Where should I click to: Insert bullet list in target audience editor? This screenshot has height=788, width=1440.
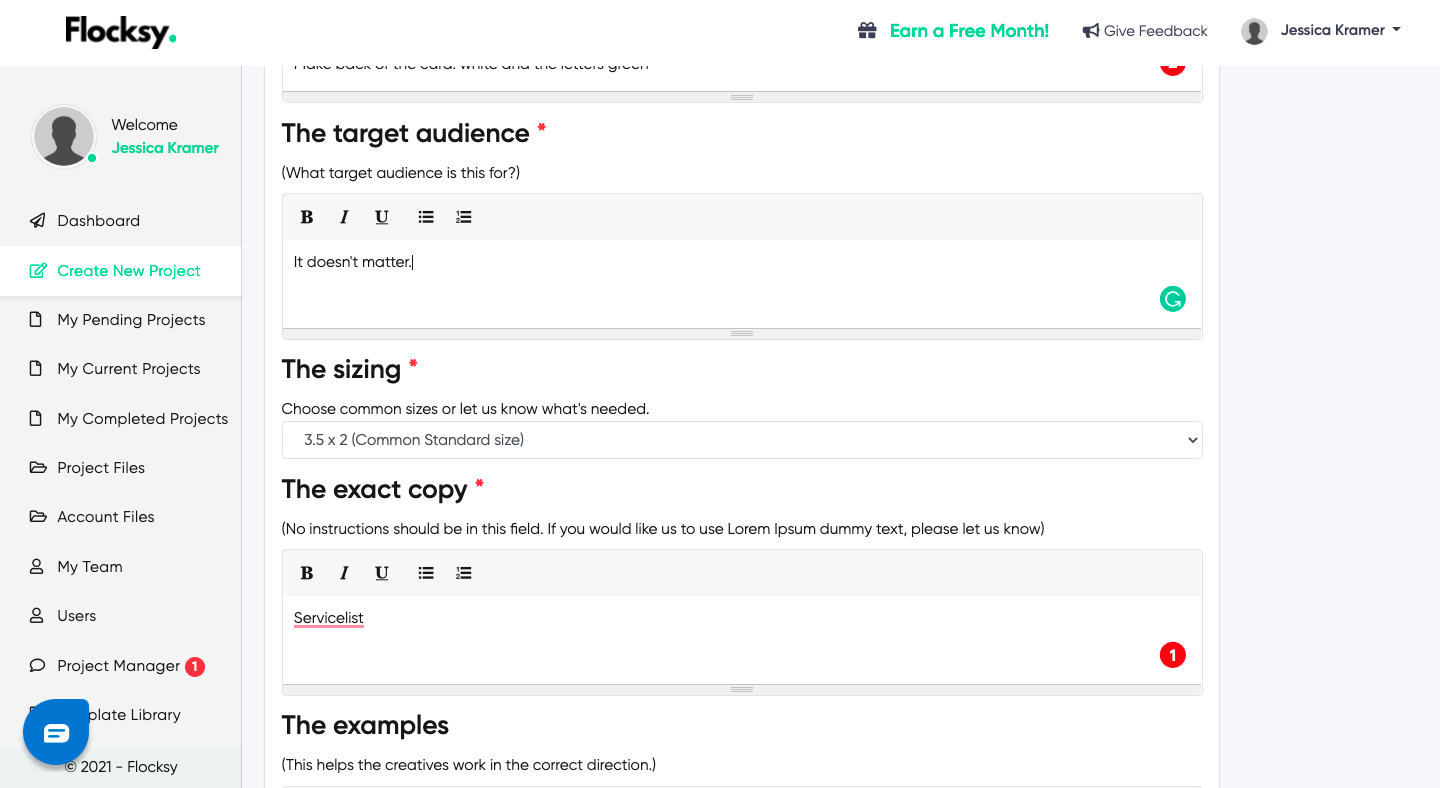coord(426,217)
